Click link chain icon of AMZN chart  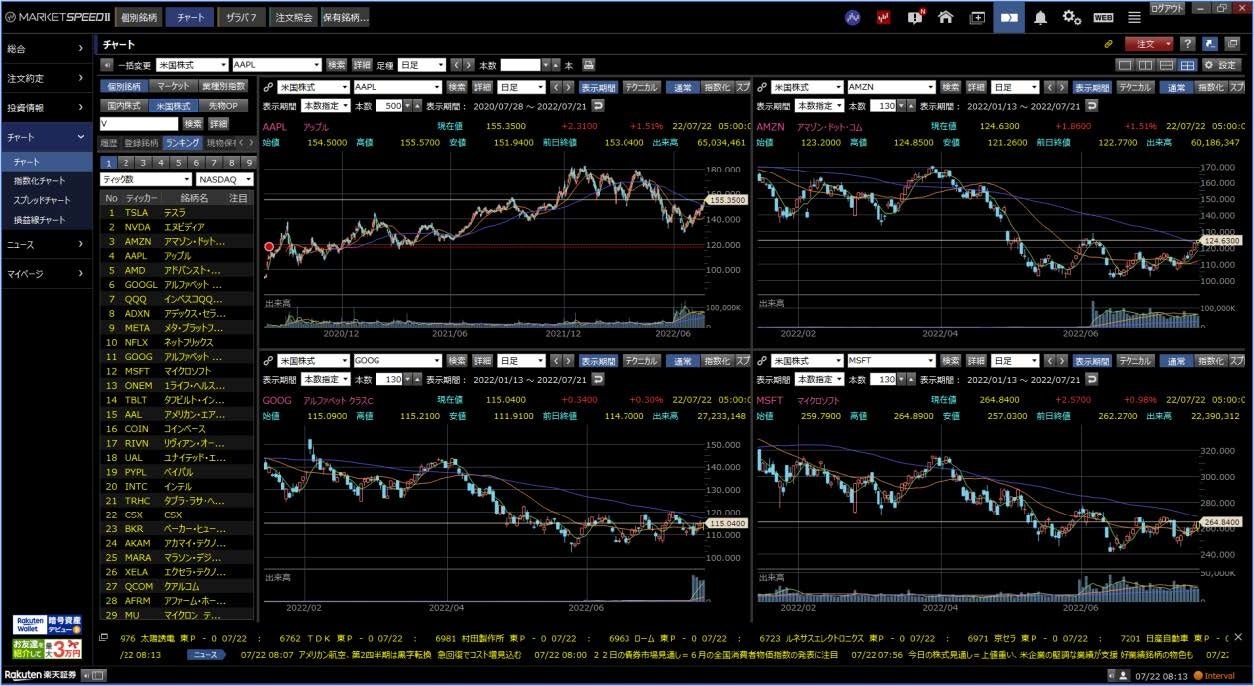(x=761, y=87)
